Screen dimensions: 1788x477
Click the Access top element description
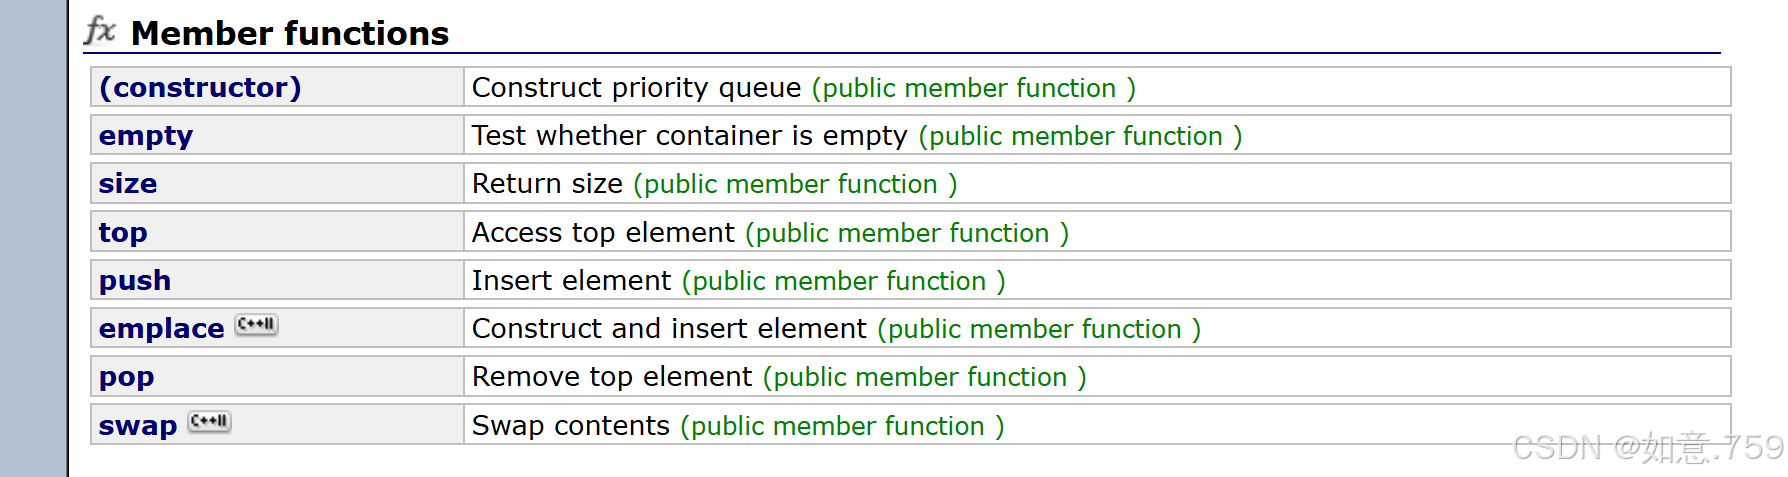[603, 232]
